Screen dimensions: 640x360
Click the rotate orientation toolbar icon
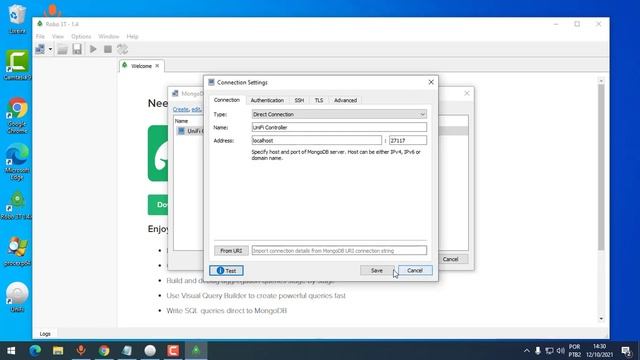(x=122, y=49)
